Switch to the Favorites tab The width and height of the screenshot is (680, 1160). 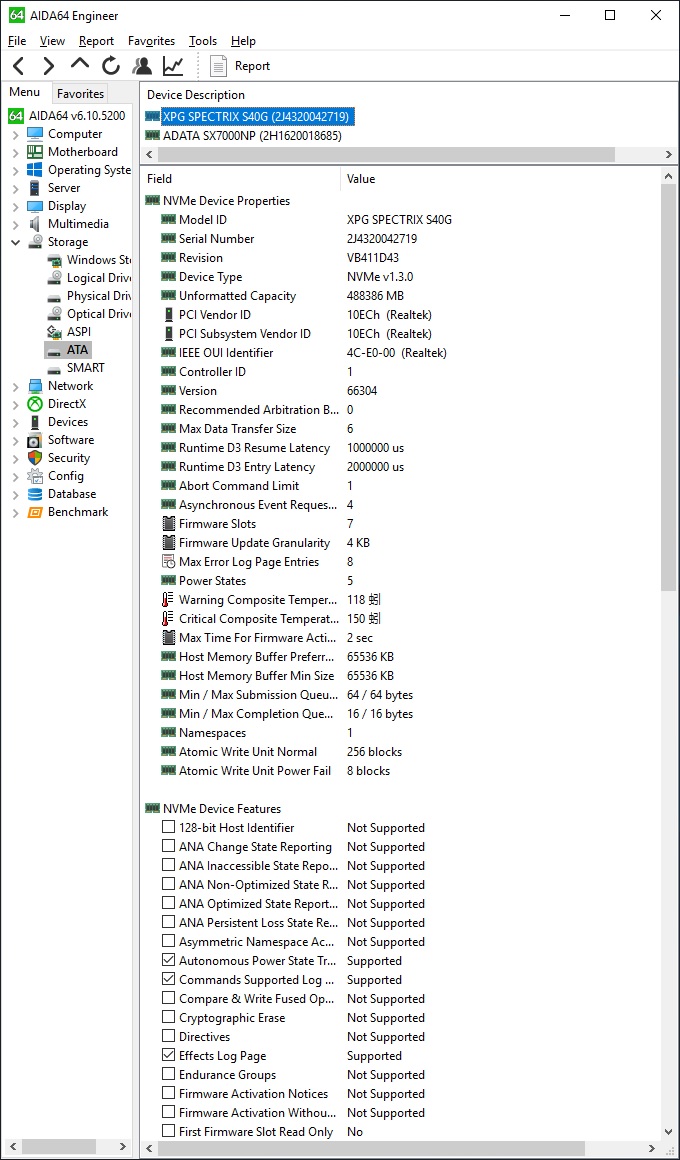80,93
